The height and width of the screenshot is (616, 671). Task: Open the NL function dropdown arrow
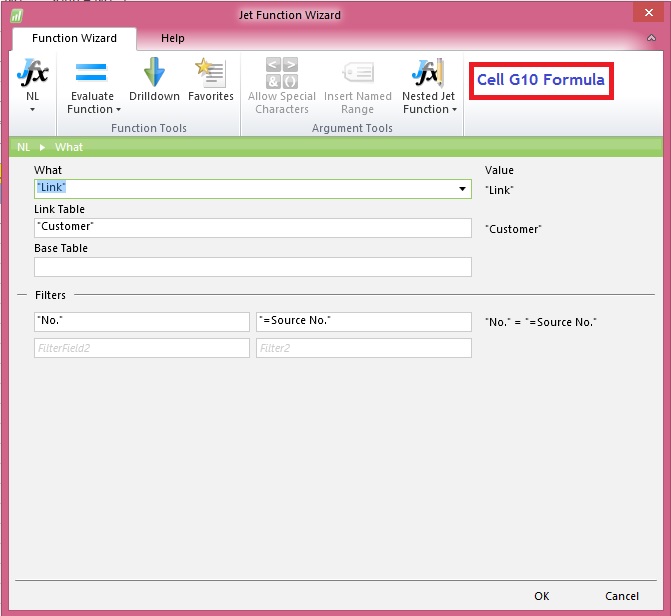click(32, 110)
